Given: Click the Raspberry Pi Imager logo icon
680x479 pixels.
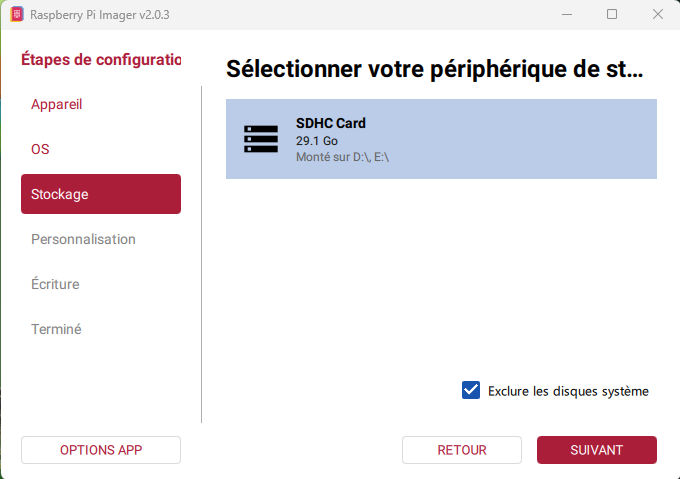Looking at the screenshot, I should [x=17, y=15].
